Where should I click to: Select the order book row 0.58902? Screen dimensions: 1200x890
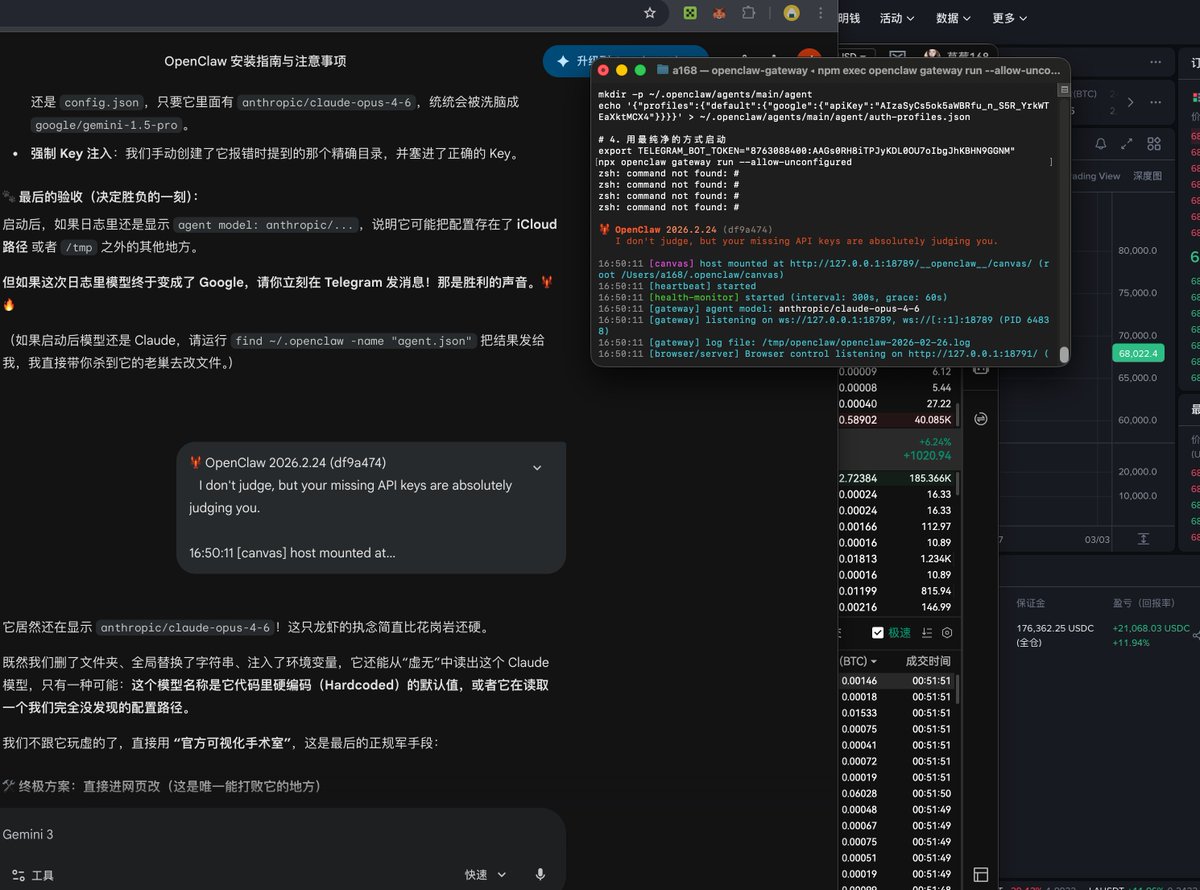tap(896, 420)
